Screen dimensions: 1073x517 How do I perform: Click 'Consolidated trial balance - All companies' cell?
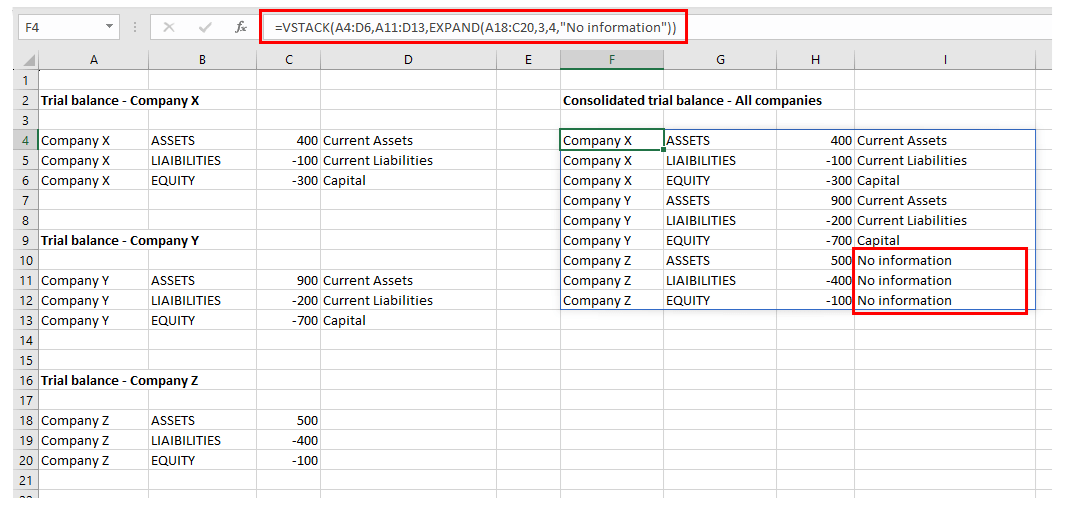[x=692, y=101]
